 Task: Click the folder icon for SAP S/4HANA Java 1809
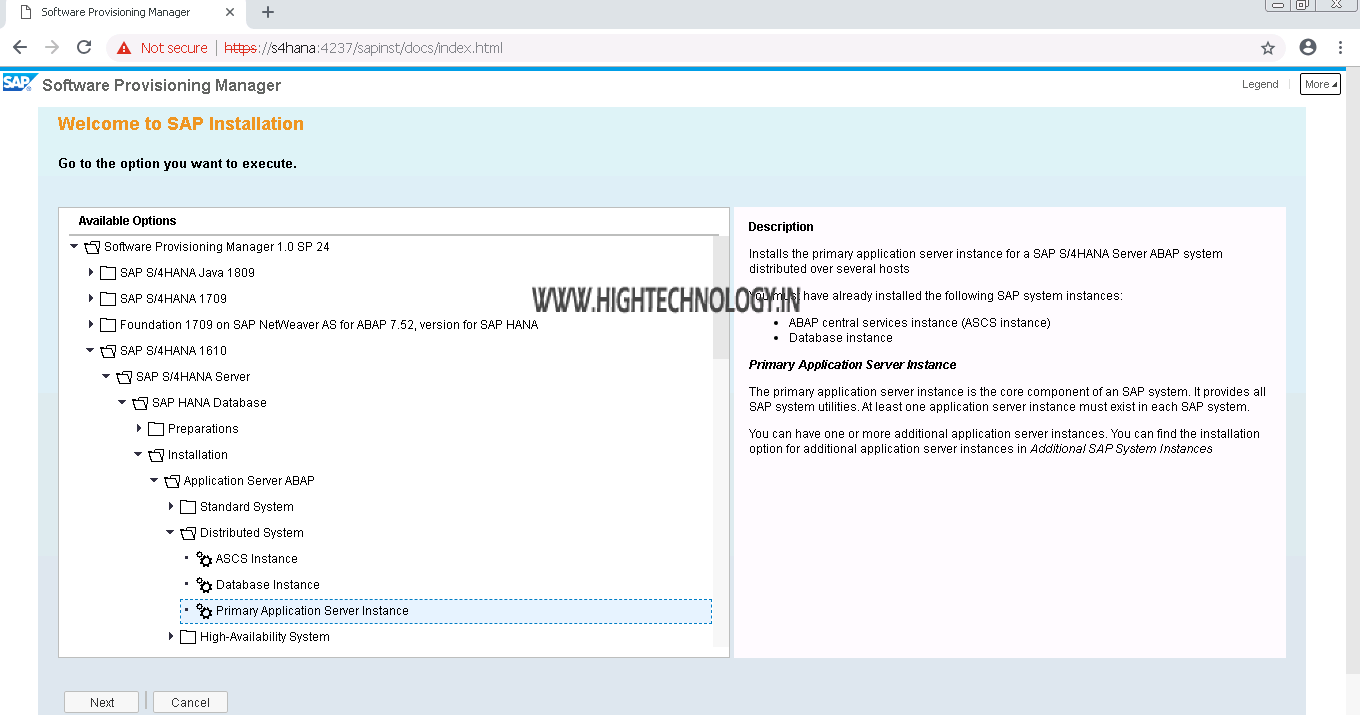(108, 273)
